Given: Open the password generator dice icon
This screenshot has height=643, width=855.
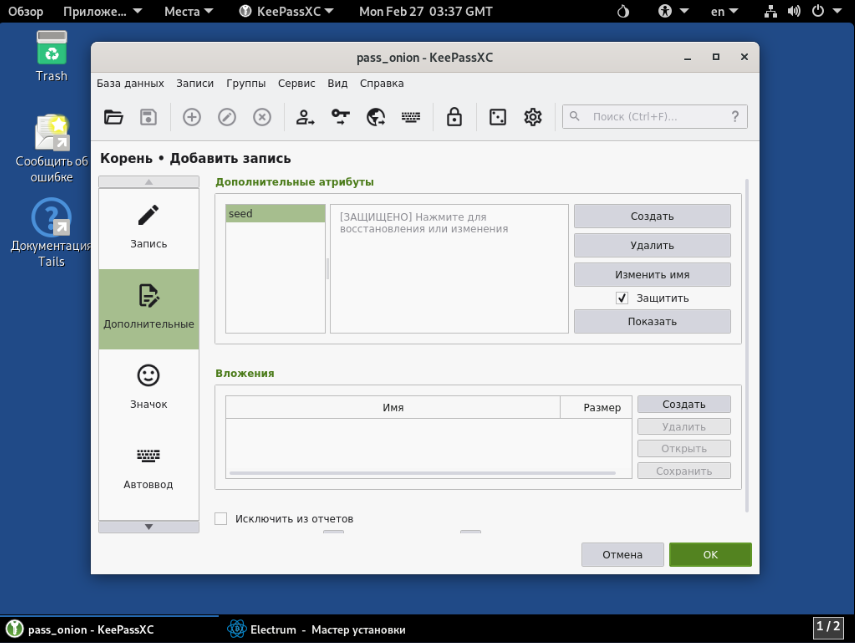Looking at the screenshot, I should point(497,117).
